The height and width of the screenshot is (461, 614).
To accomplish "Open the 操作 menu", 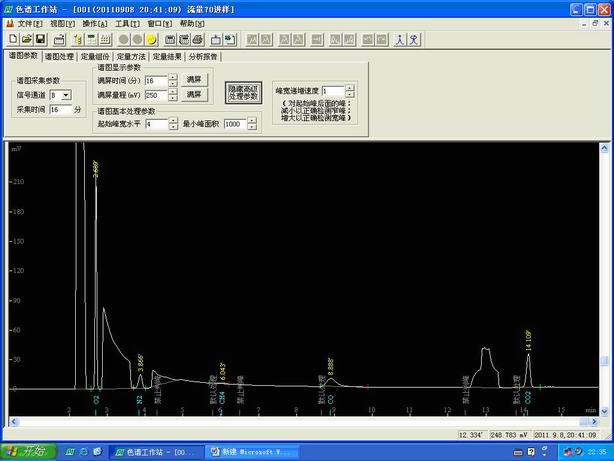I will [x=95, y=24].
